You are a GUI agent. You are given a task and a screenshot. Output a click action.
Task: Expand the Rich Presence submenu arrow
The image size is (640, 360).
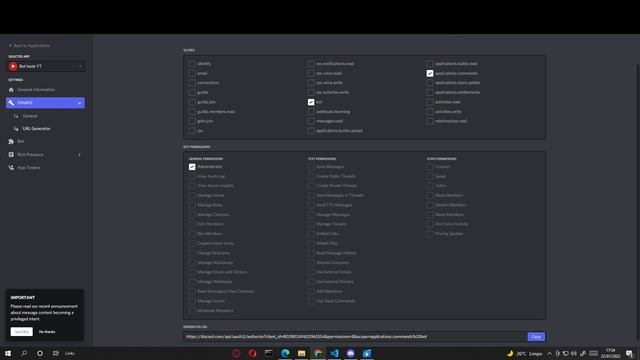[79, 155]
